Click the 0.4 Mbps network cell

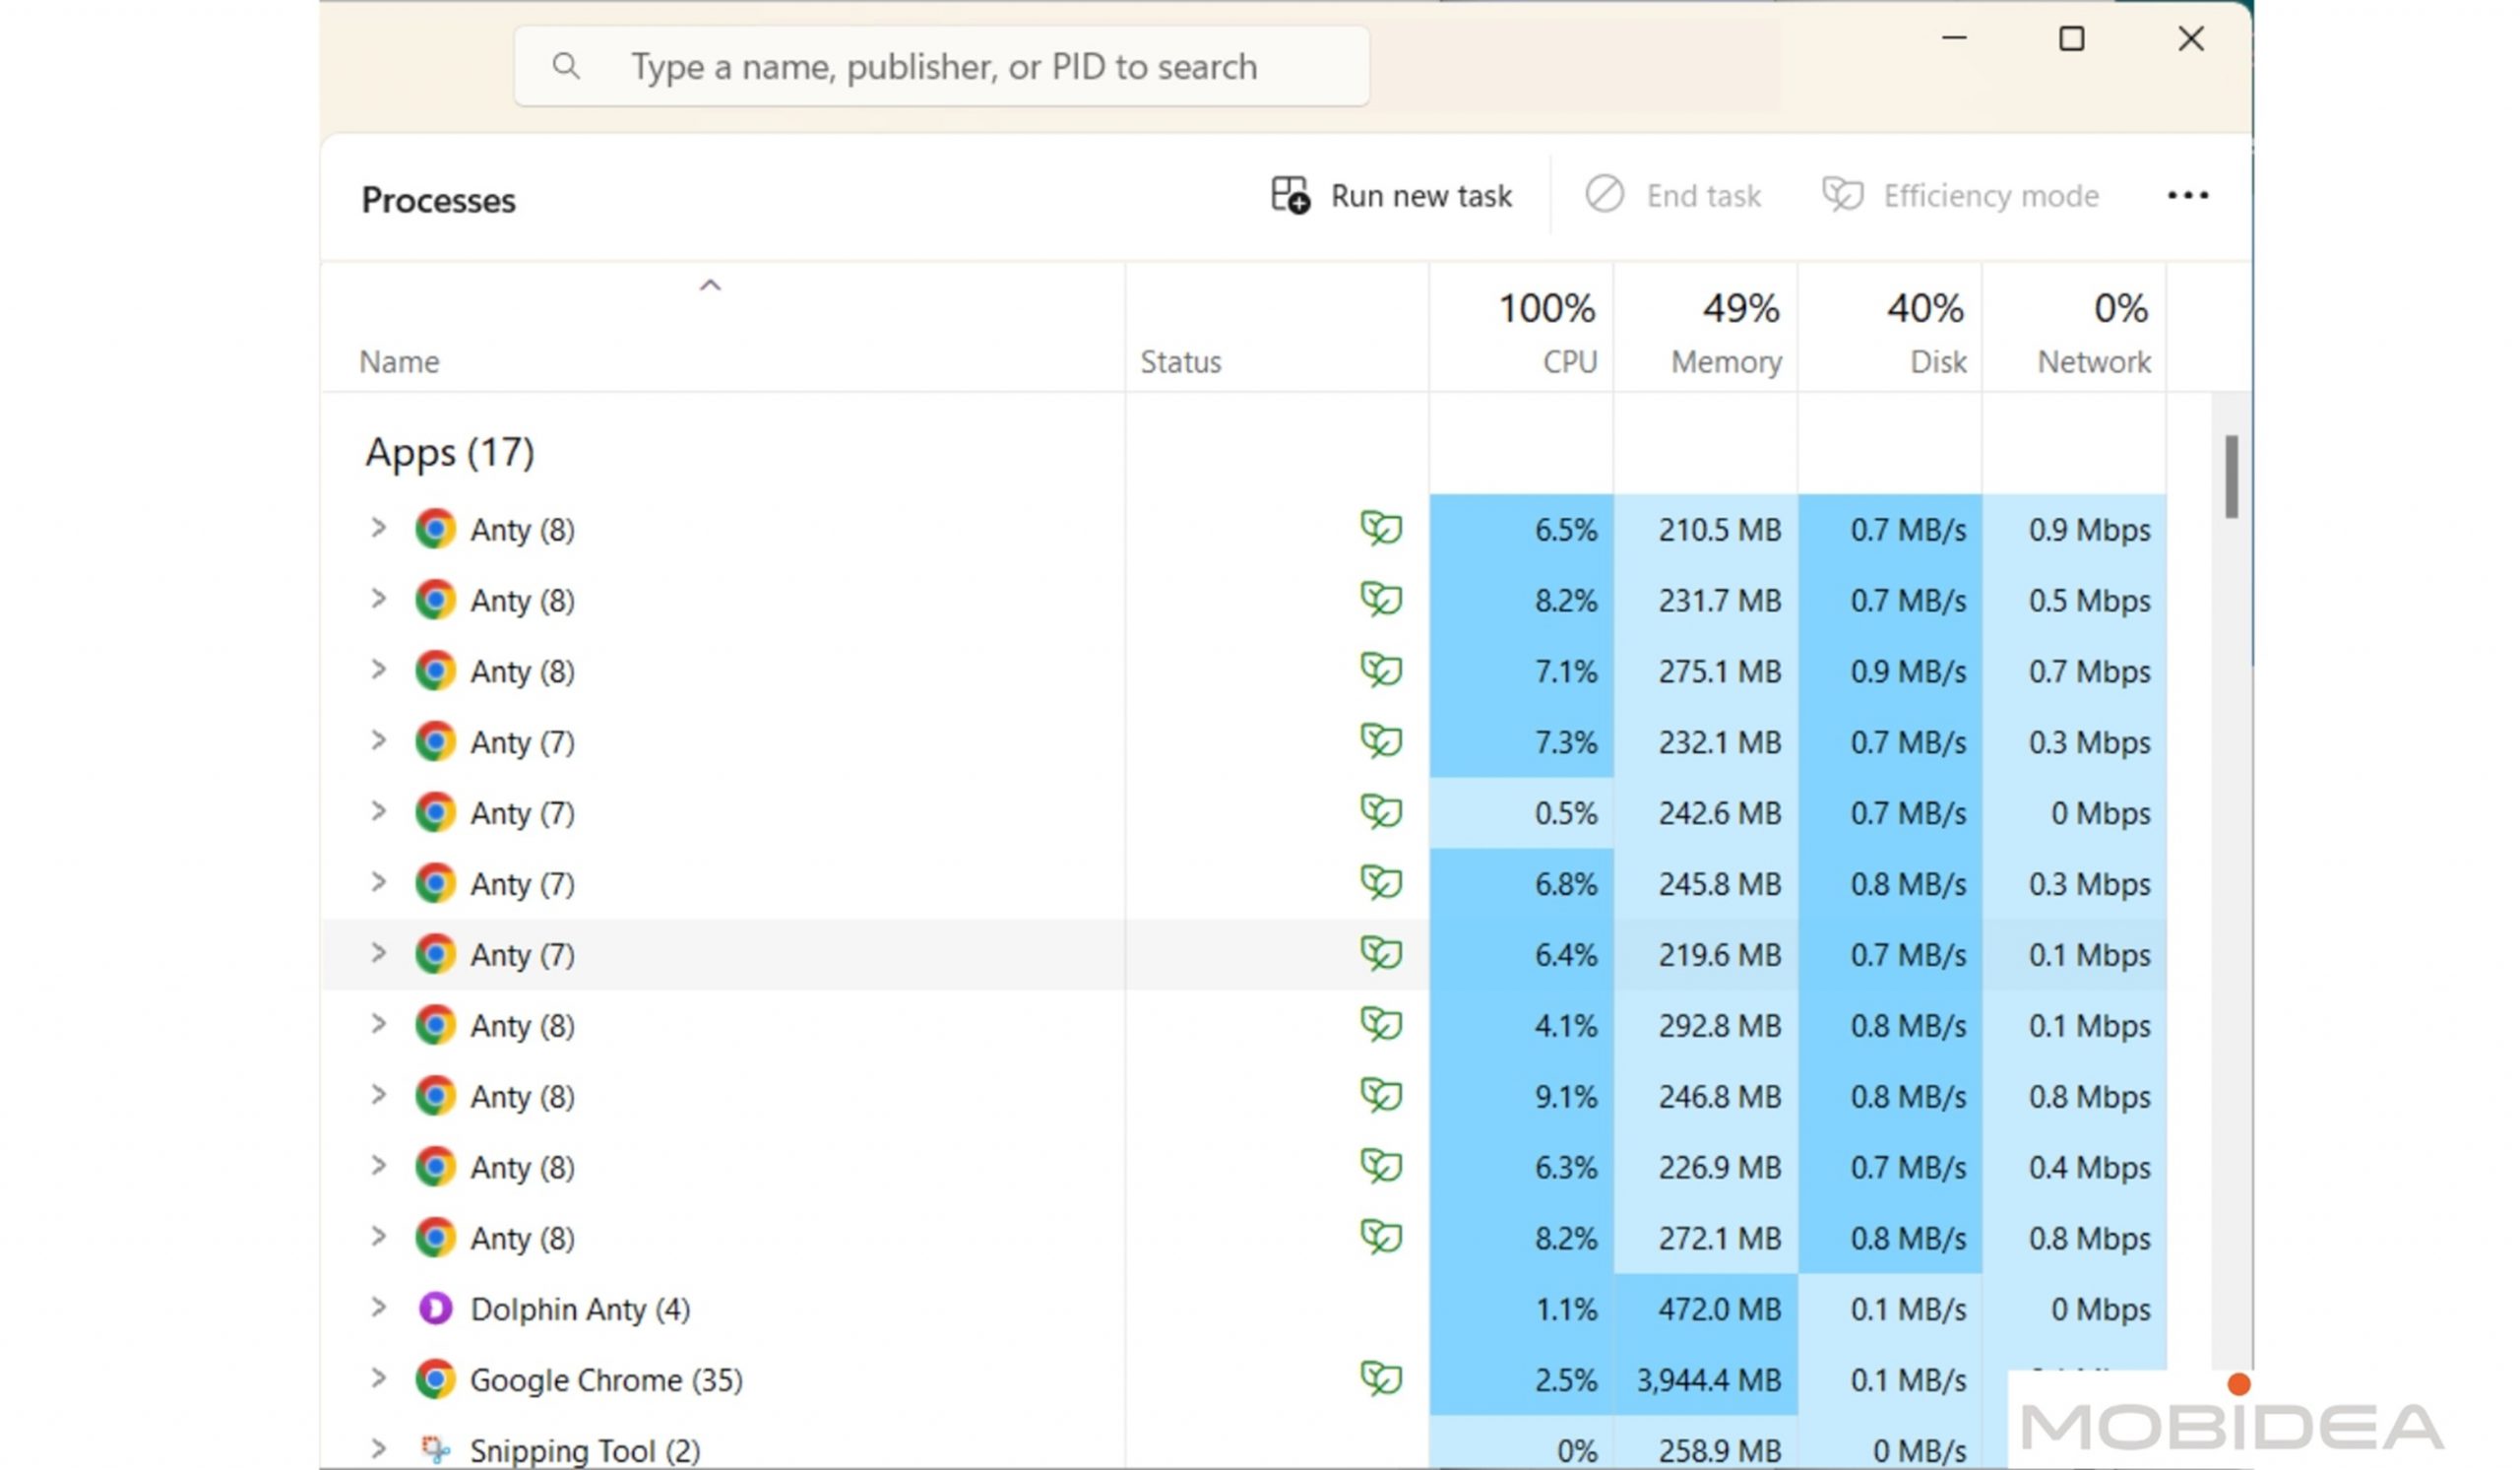click(2075, 1168)
